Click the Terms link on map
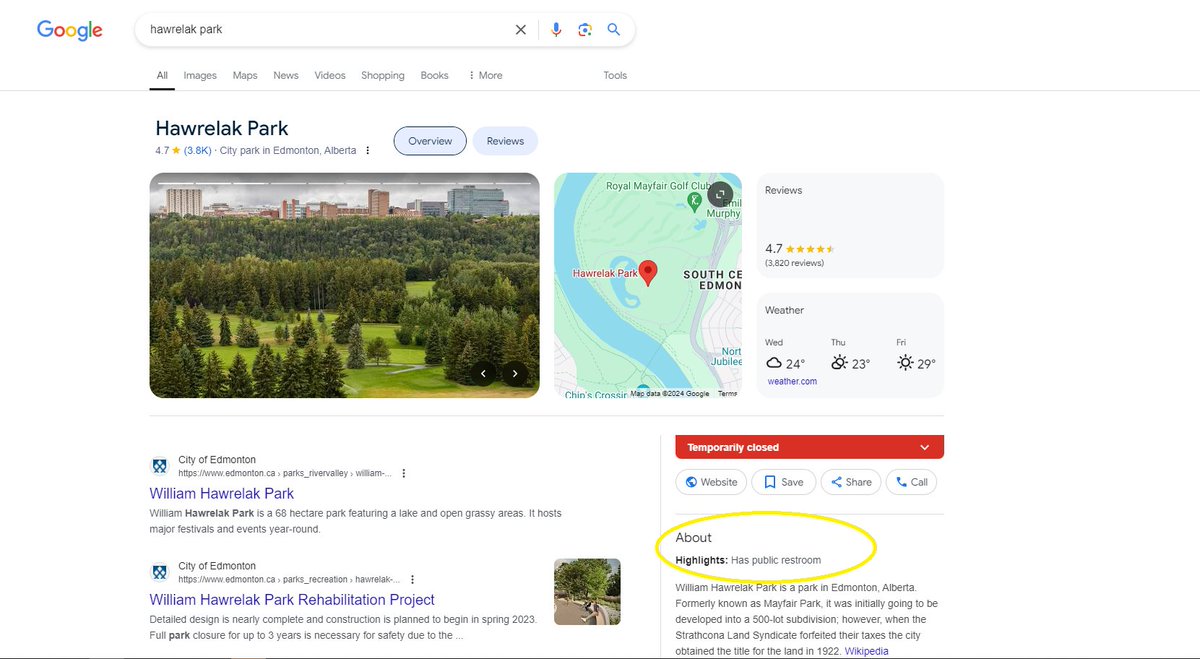This screenshot has height=659, width=1200. [x=727, y=394]
